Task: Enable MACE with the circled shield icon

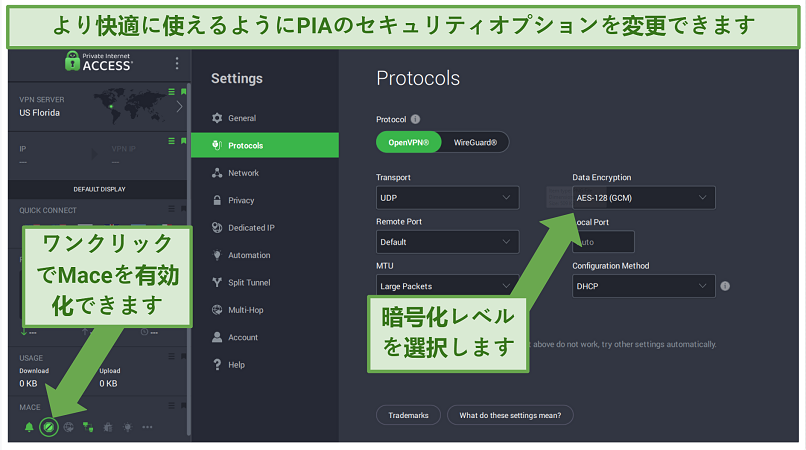Action: tap(49, 427)
